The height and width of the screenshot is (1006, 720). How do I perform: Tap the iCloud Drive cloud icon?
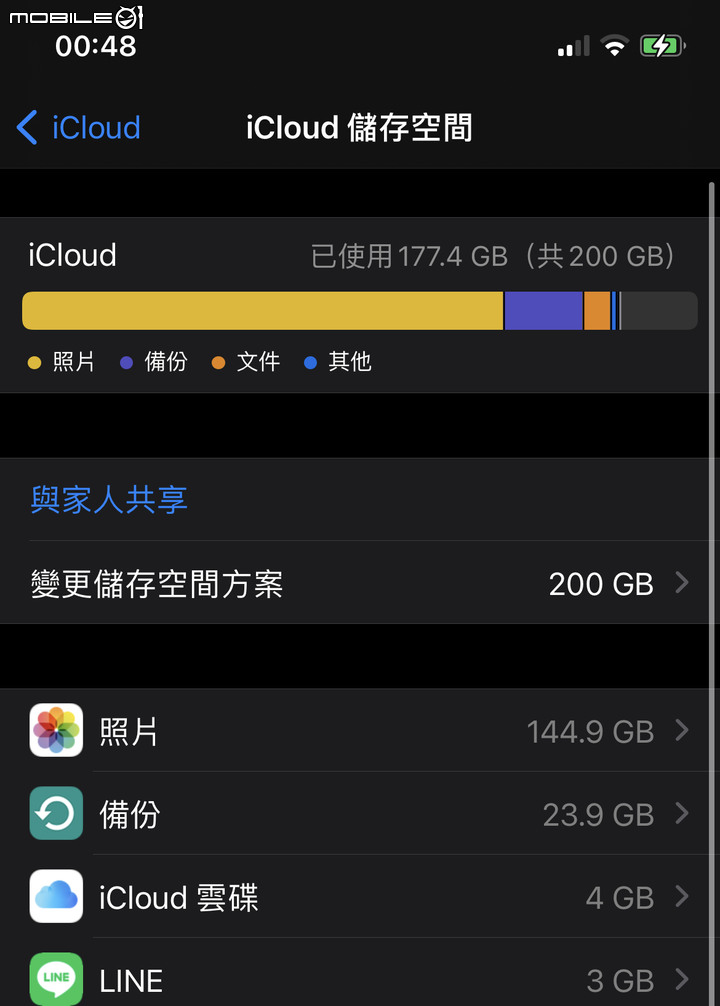pyautogui.click(x=56, y=896)
